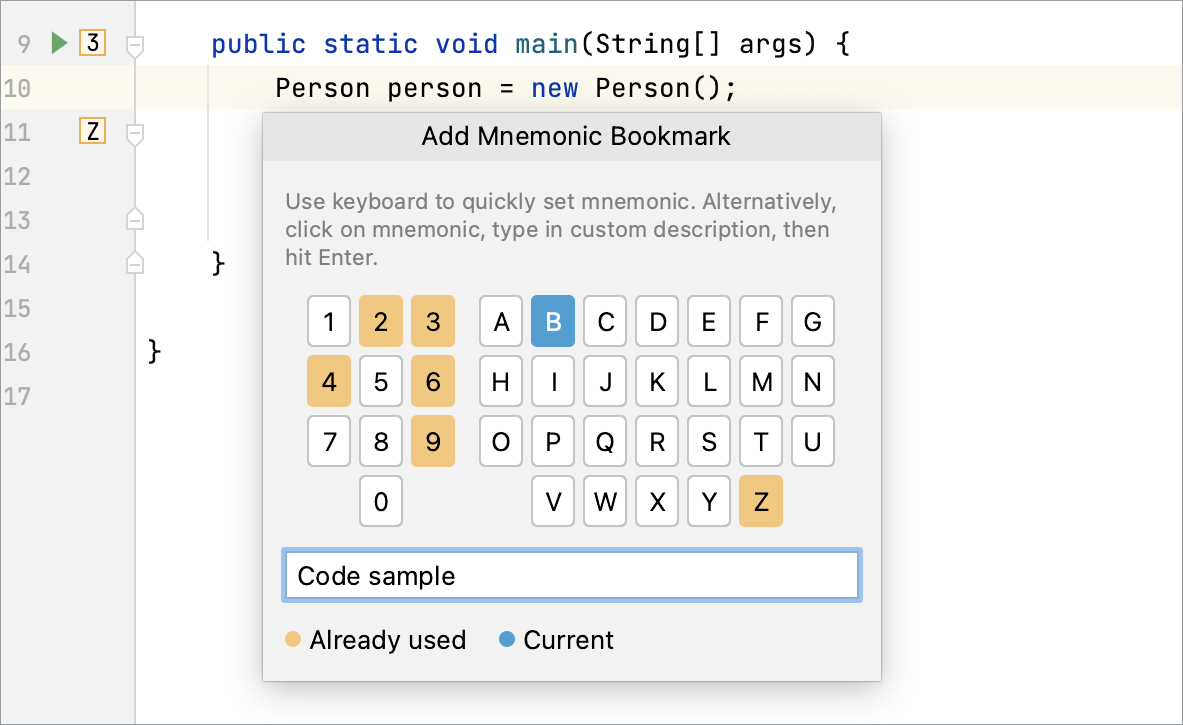Select mnemonic letter V
Screen dimensions: 1183x725
[553, 501]
